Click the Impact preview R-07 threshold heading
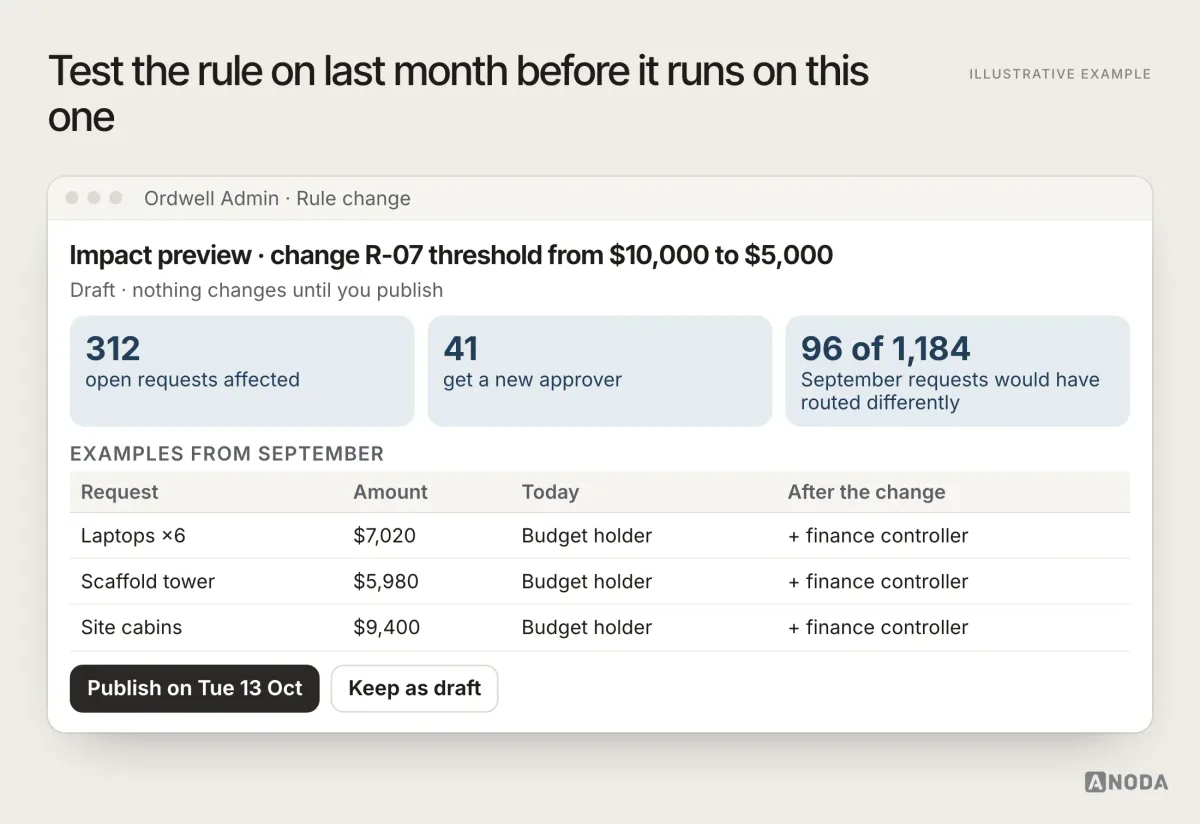1200x824 pixels. (x=451, y=255)
